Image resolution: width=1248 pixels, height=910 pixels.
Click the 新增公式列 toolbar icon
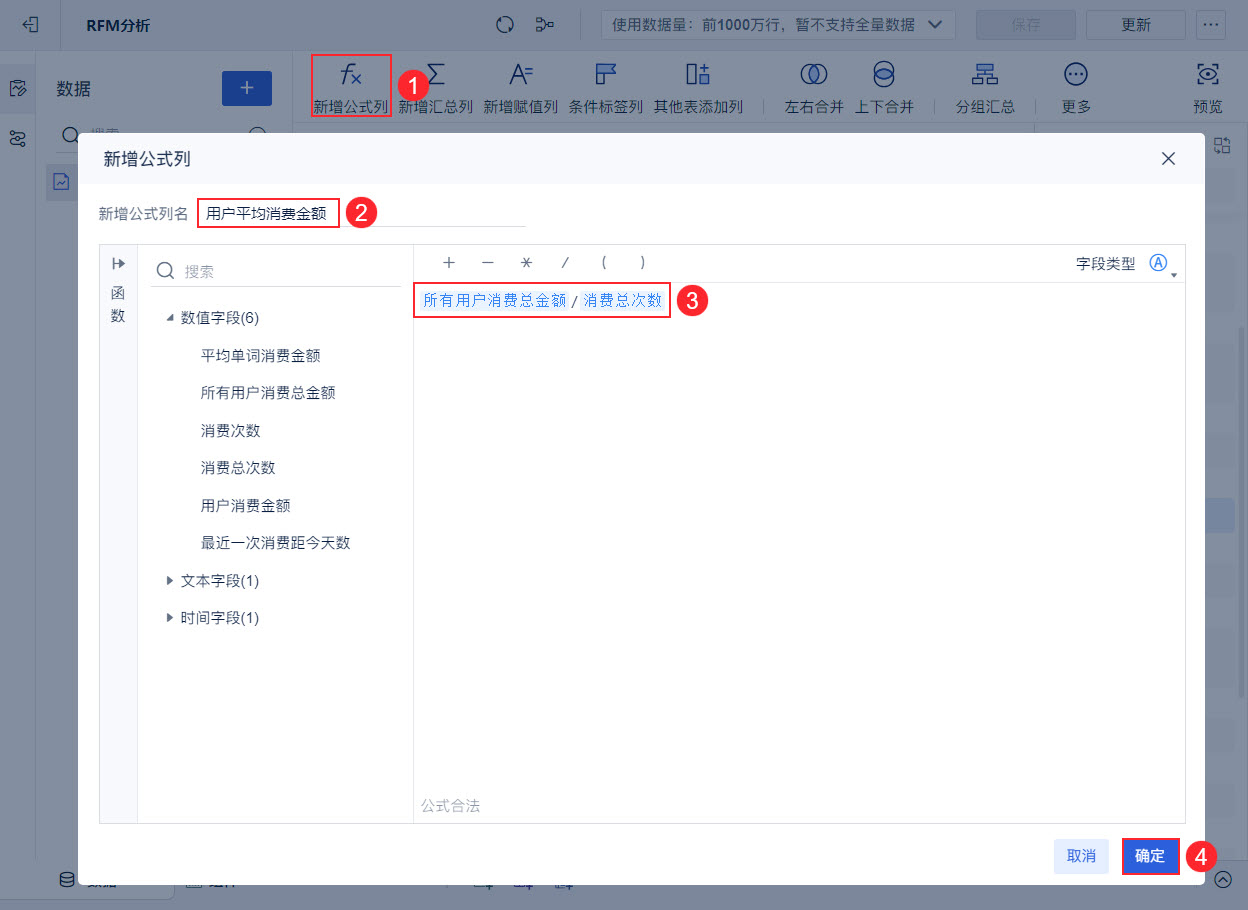(351, 74)
